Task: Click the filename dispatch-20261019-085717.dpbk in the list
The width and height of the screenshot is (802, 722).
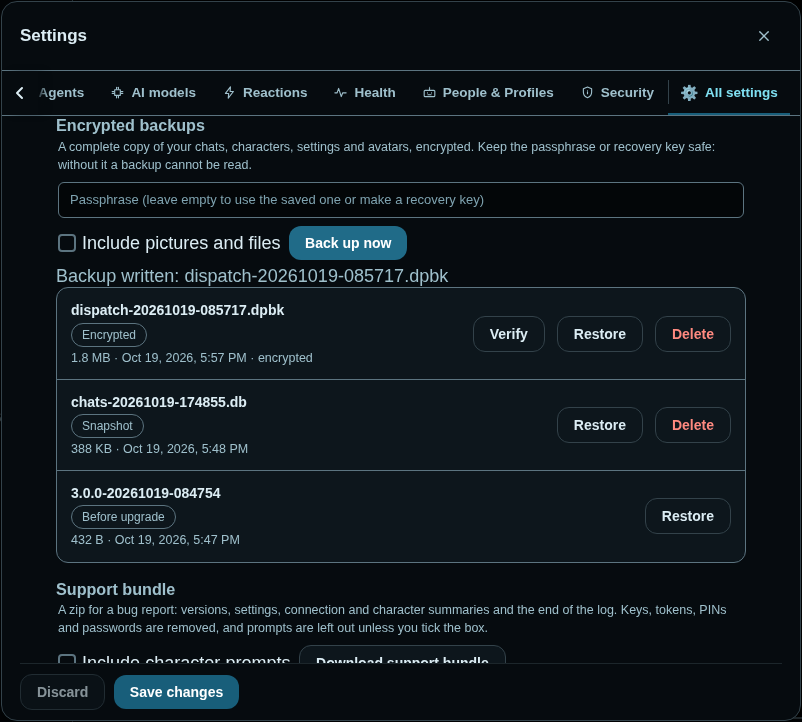Action: [177, 310]
